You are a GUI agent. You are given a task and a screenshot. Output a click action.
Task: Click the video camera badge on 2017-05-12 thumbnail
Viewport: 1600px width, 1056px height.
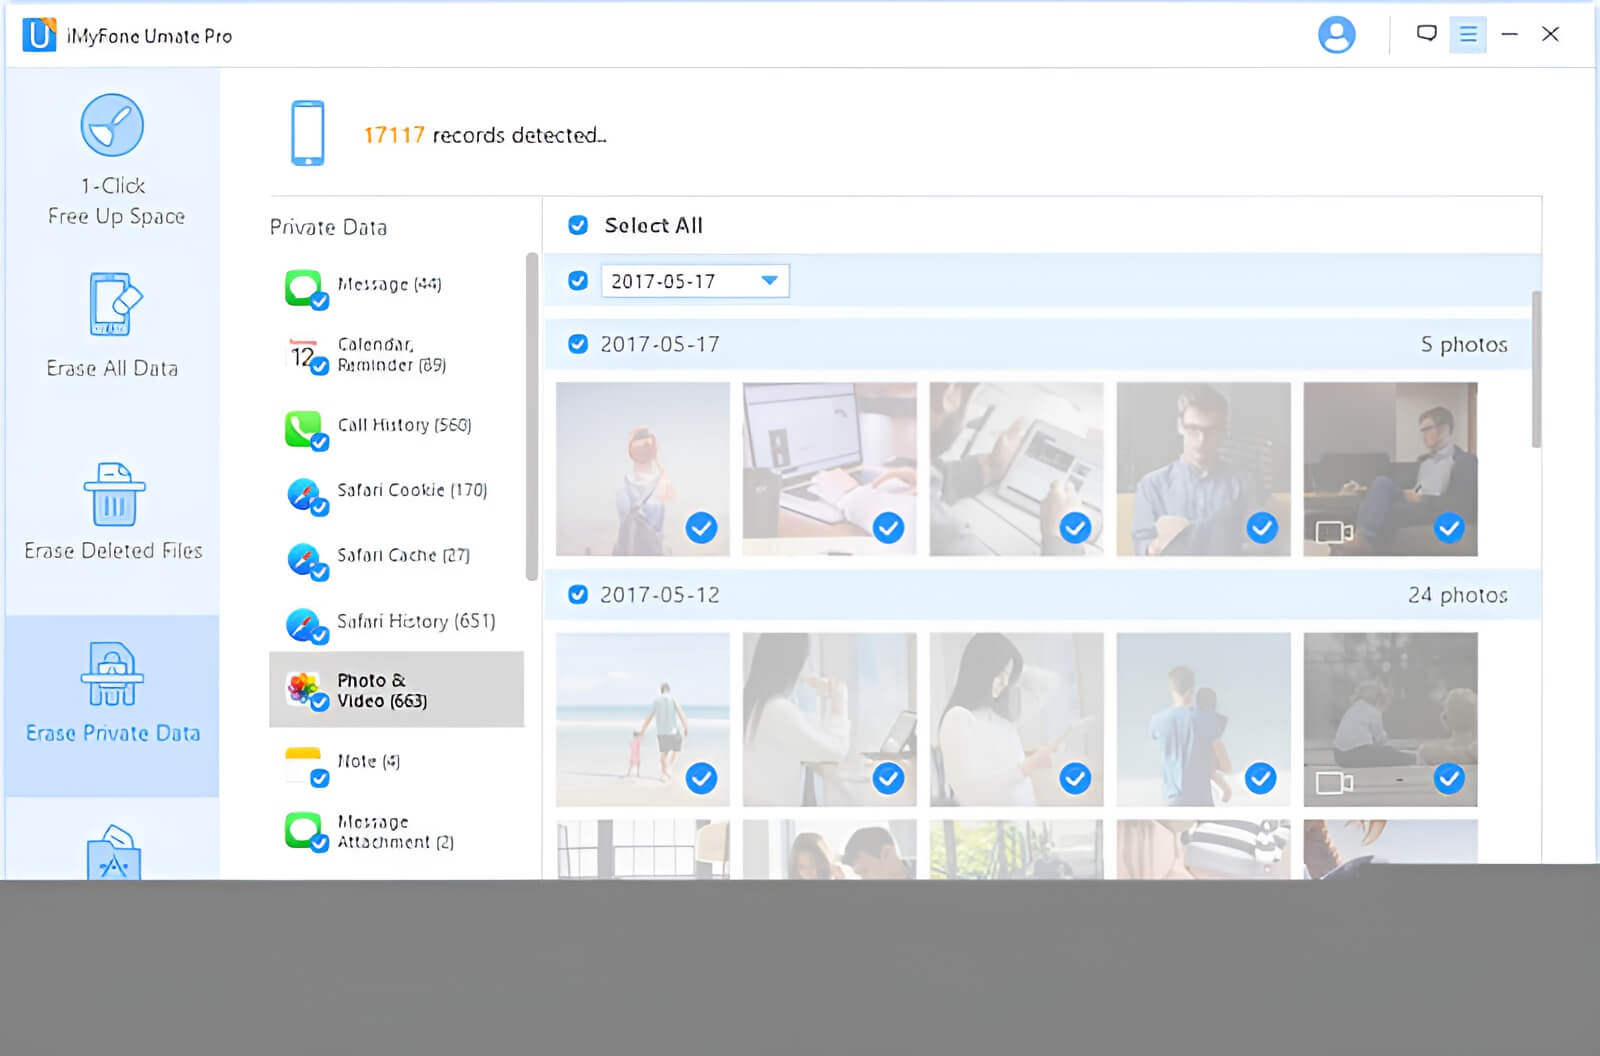point(1334,782)
